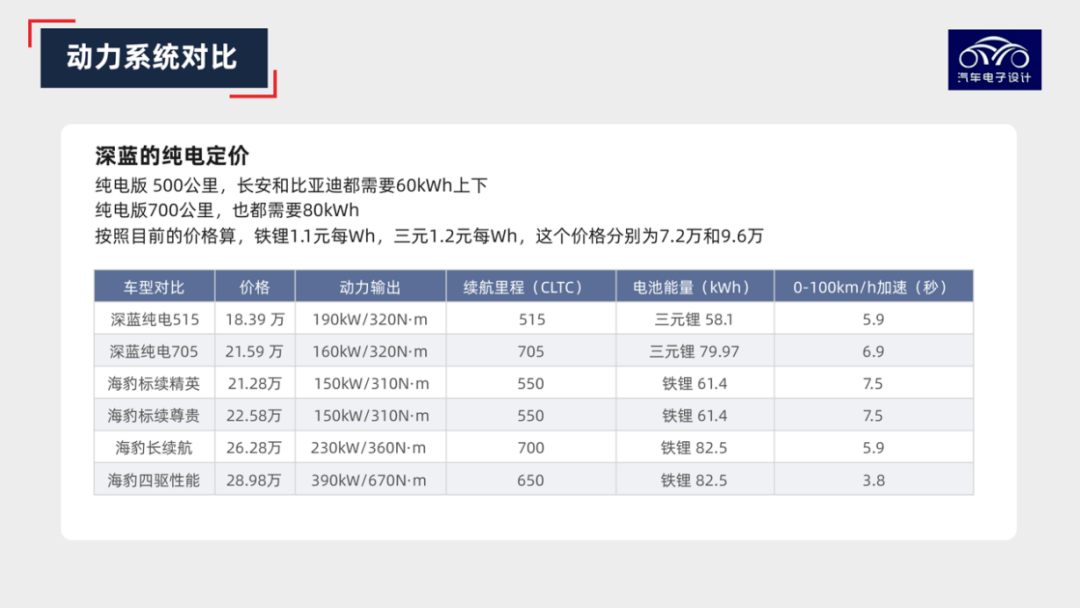Click the 705 range cell
The height and width of the screenshot is (608, 1080).
coord(531,351)
